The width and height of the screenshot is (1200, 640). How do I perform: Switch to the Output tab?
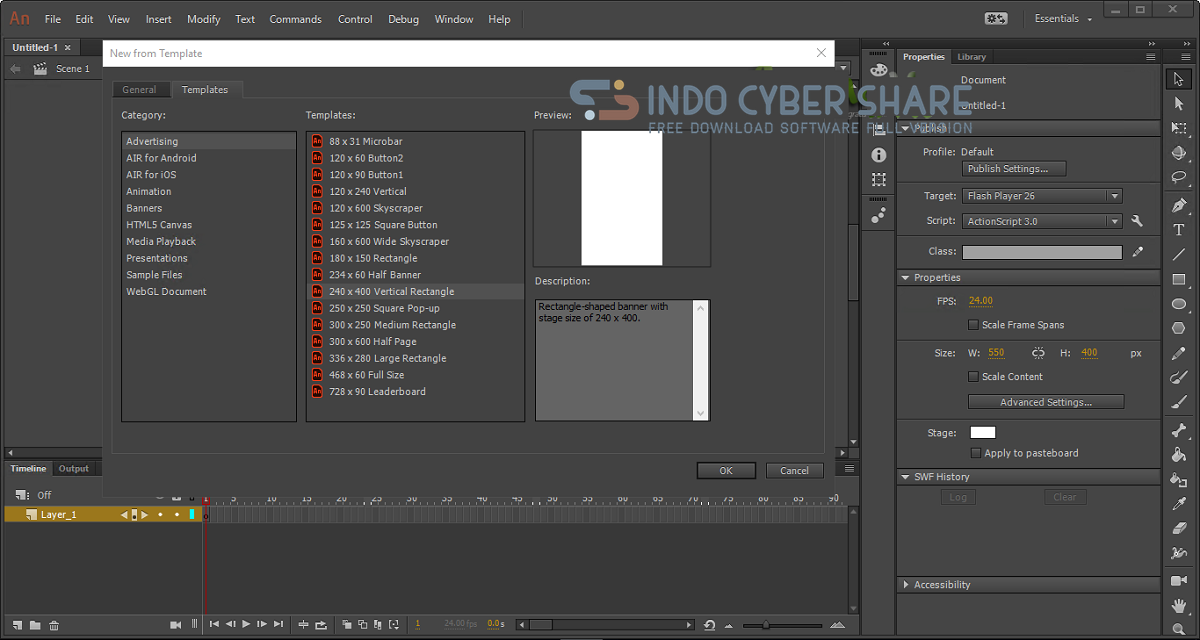click(x=73, y=469)
